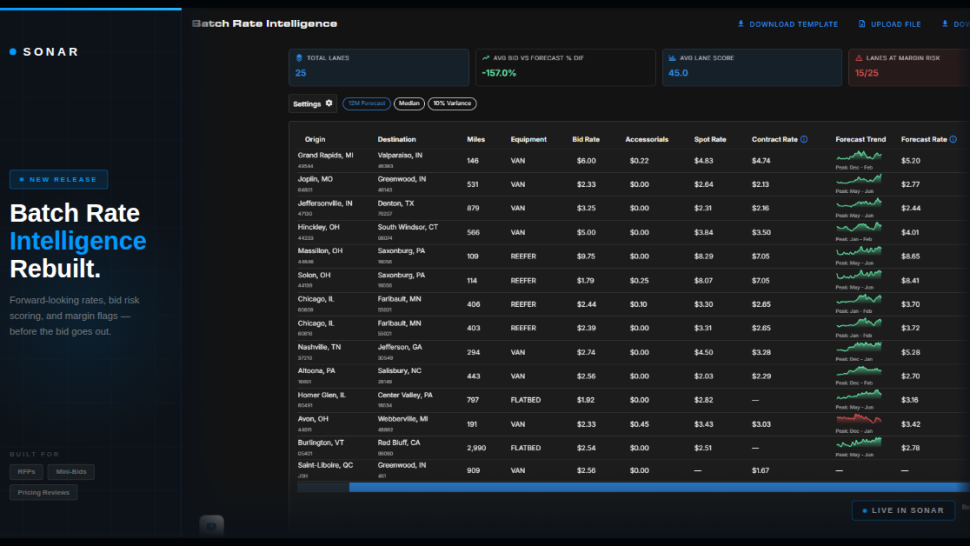Screen dimensions: 970x546
Task: Sort by the Spot Rate column header
Action: point(710,139)
